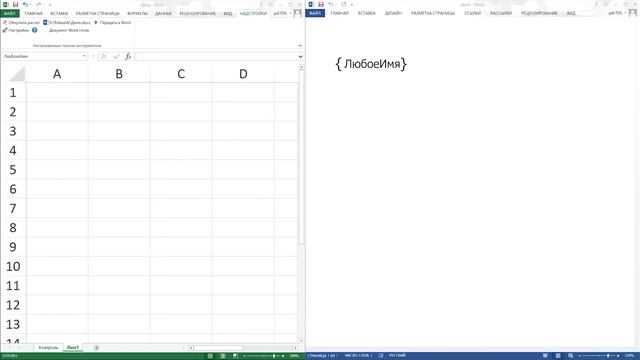Click Передать в Word play arrow
The width and height of the screenshot is (640, 360).
pyautogui.click(x=96, y=22)
